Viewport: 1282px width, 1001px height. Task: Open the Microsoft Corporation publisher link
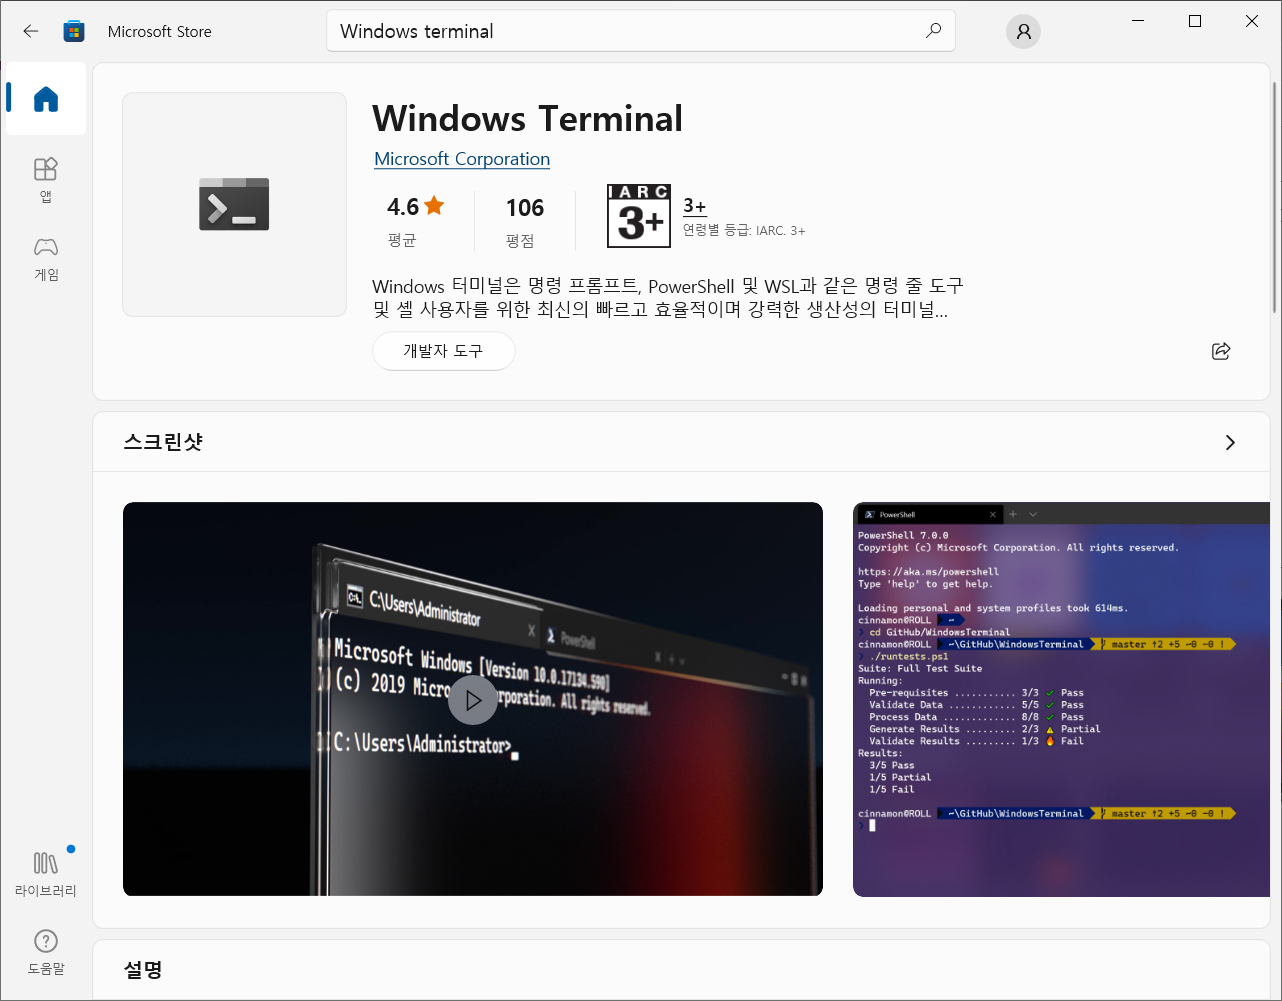462,159
